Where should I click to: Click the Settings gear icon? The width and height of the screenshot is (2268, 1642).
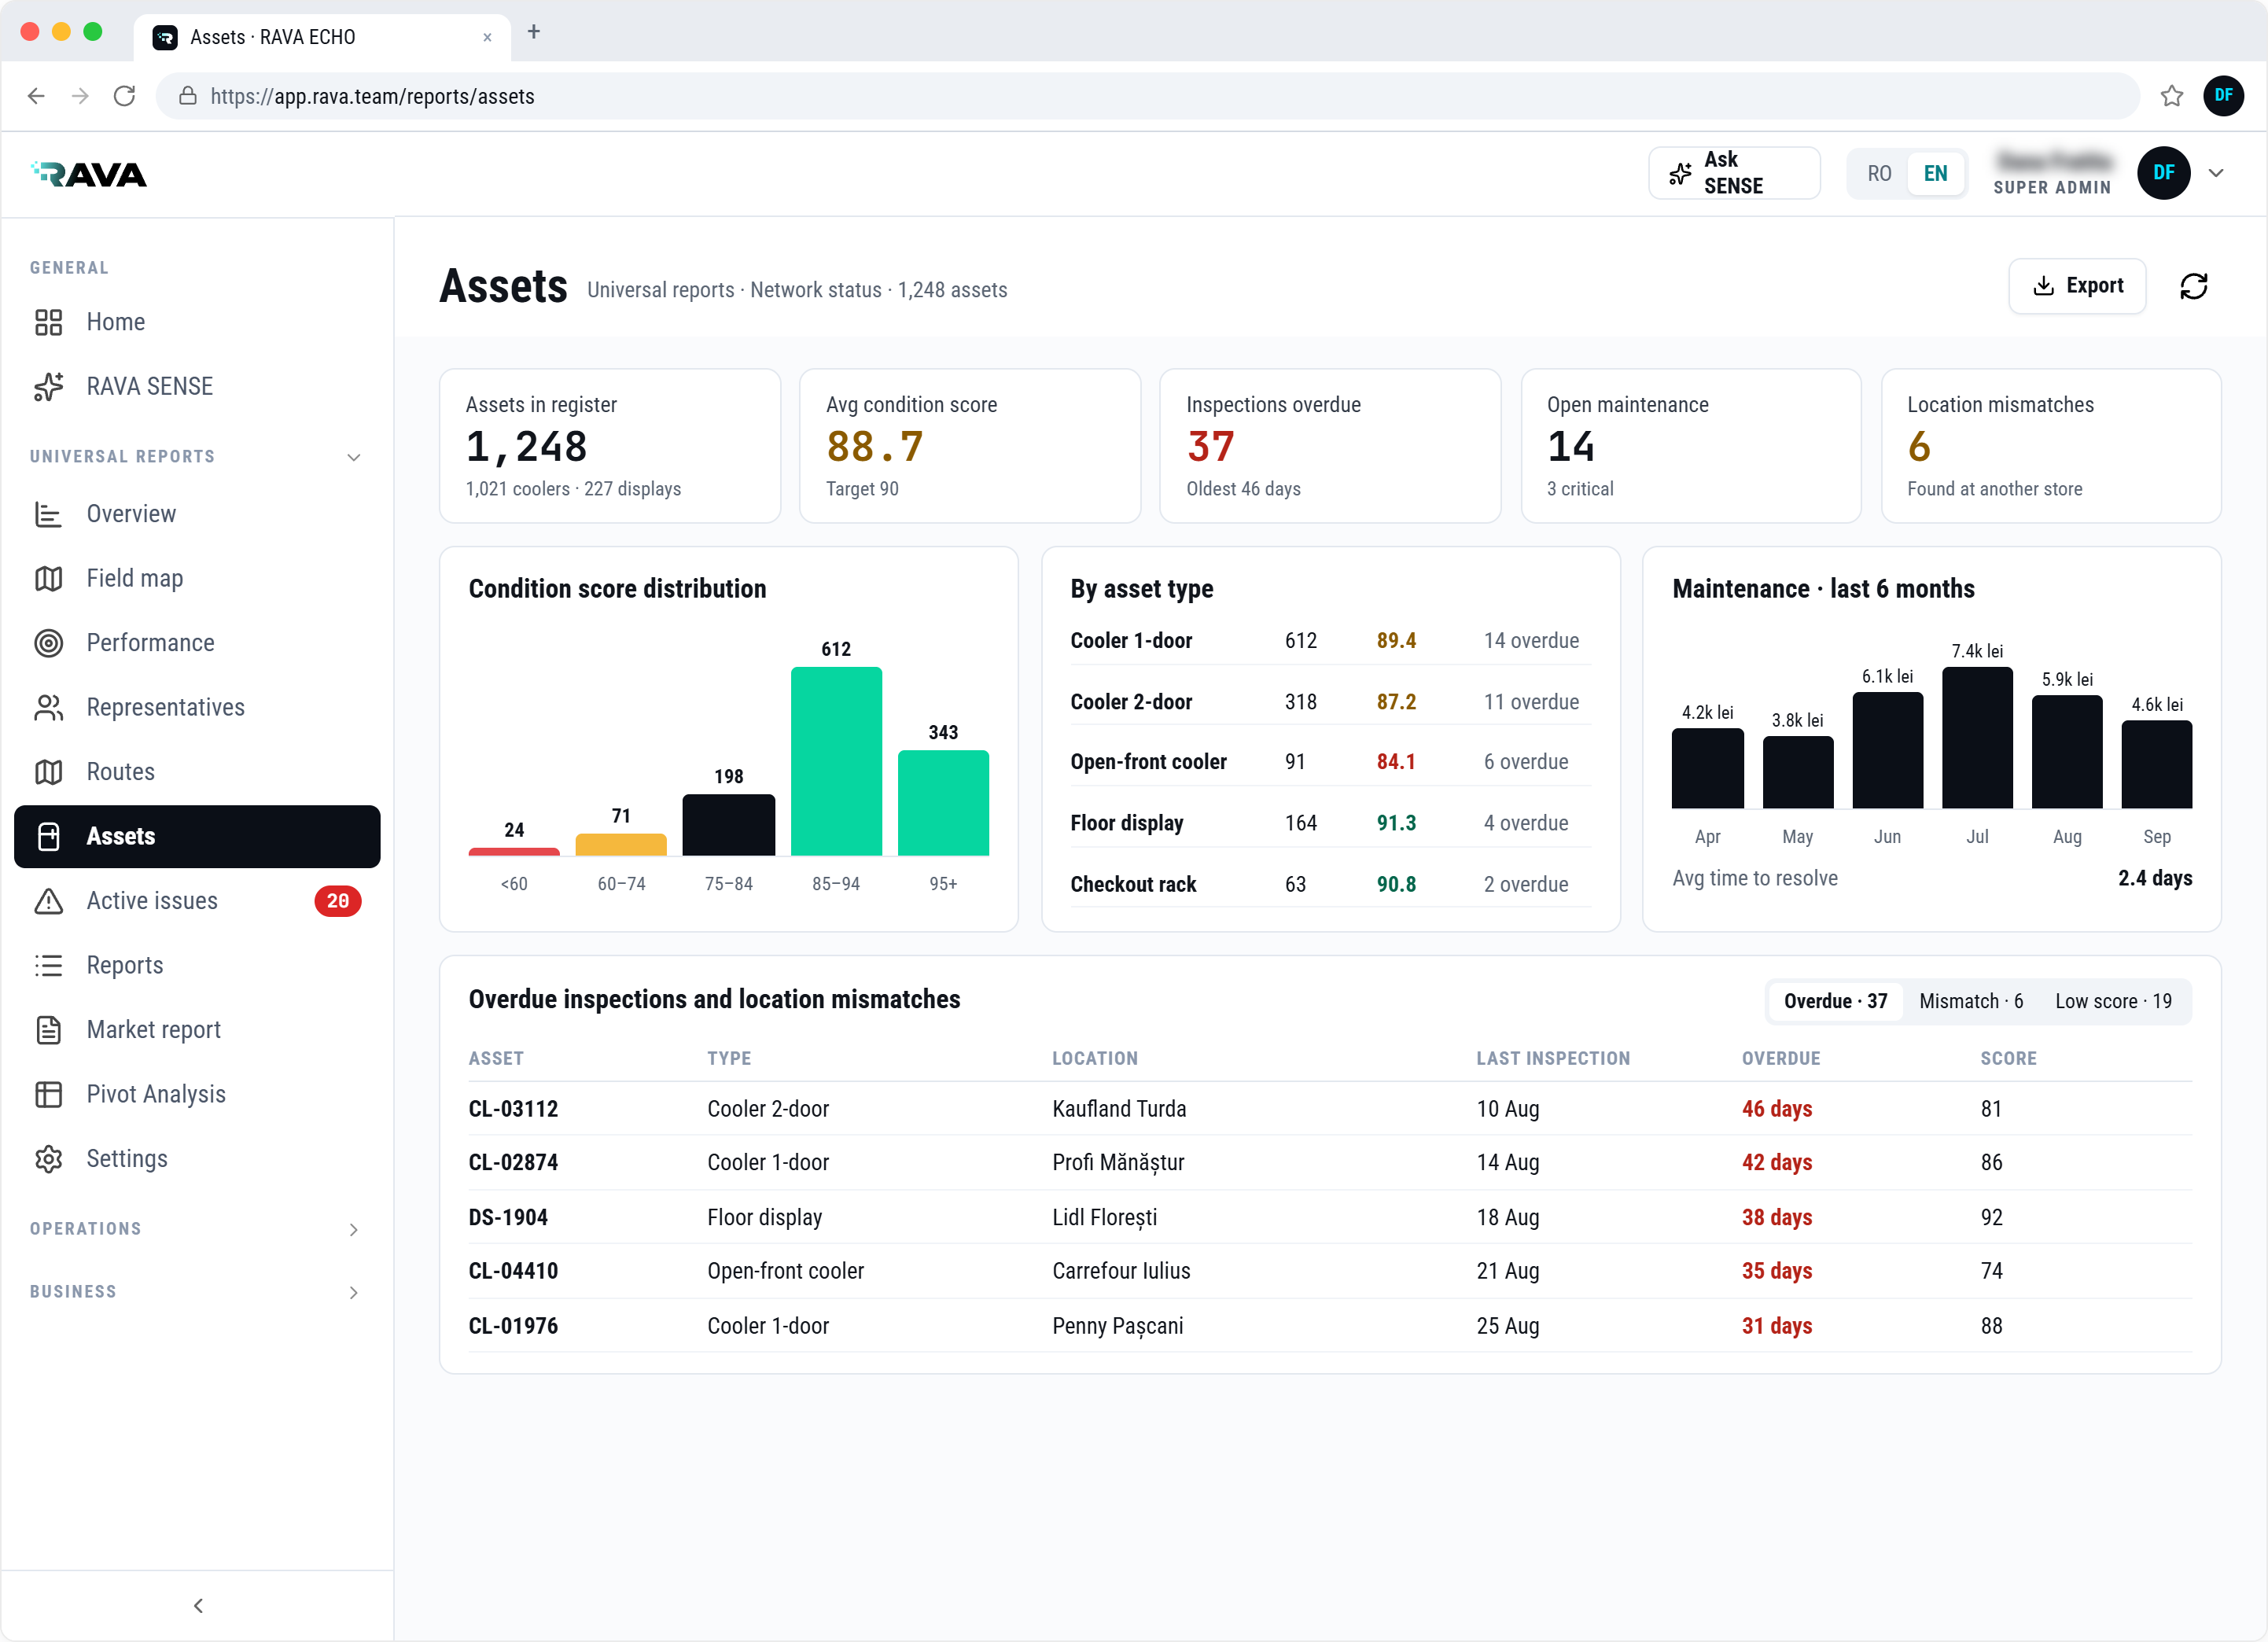(48, 1159)
